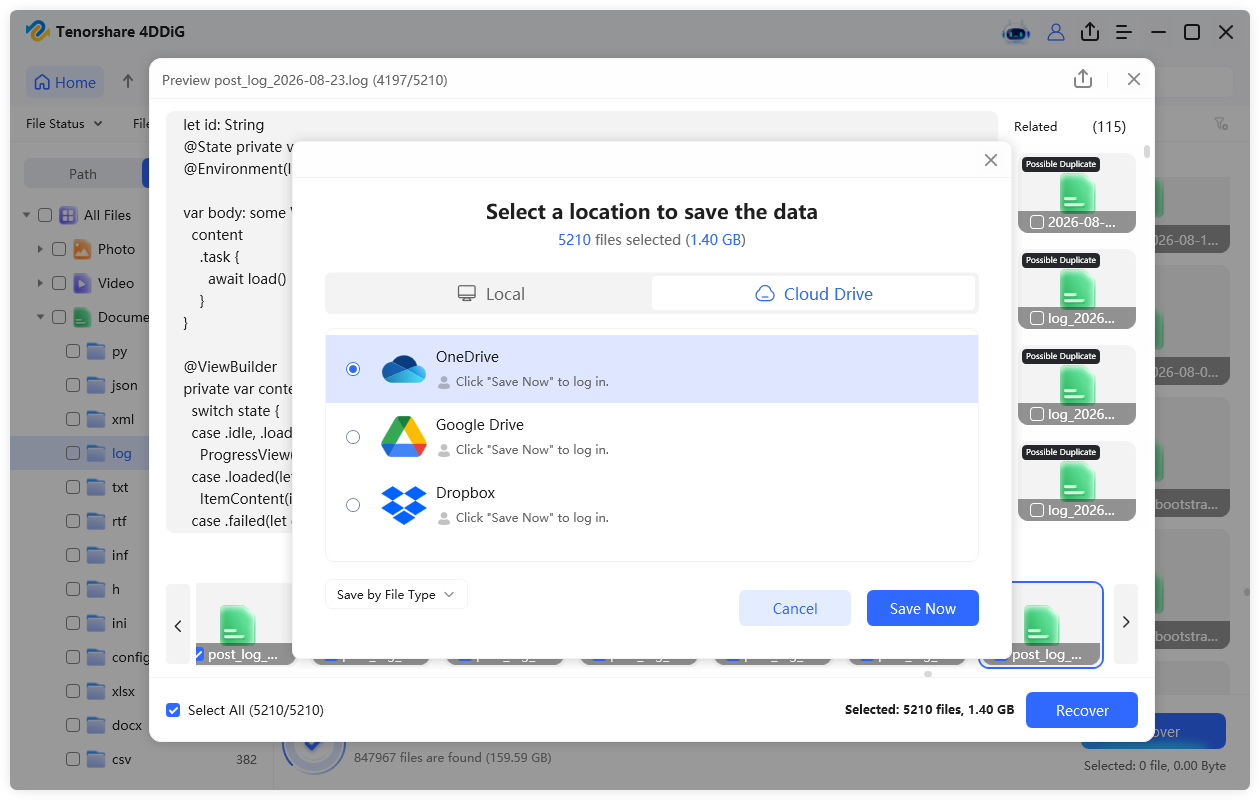Toggle the json folder checkbox
Viewport: 1260px width, 800px height.
(73, 385)
